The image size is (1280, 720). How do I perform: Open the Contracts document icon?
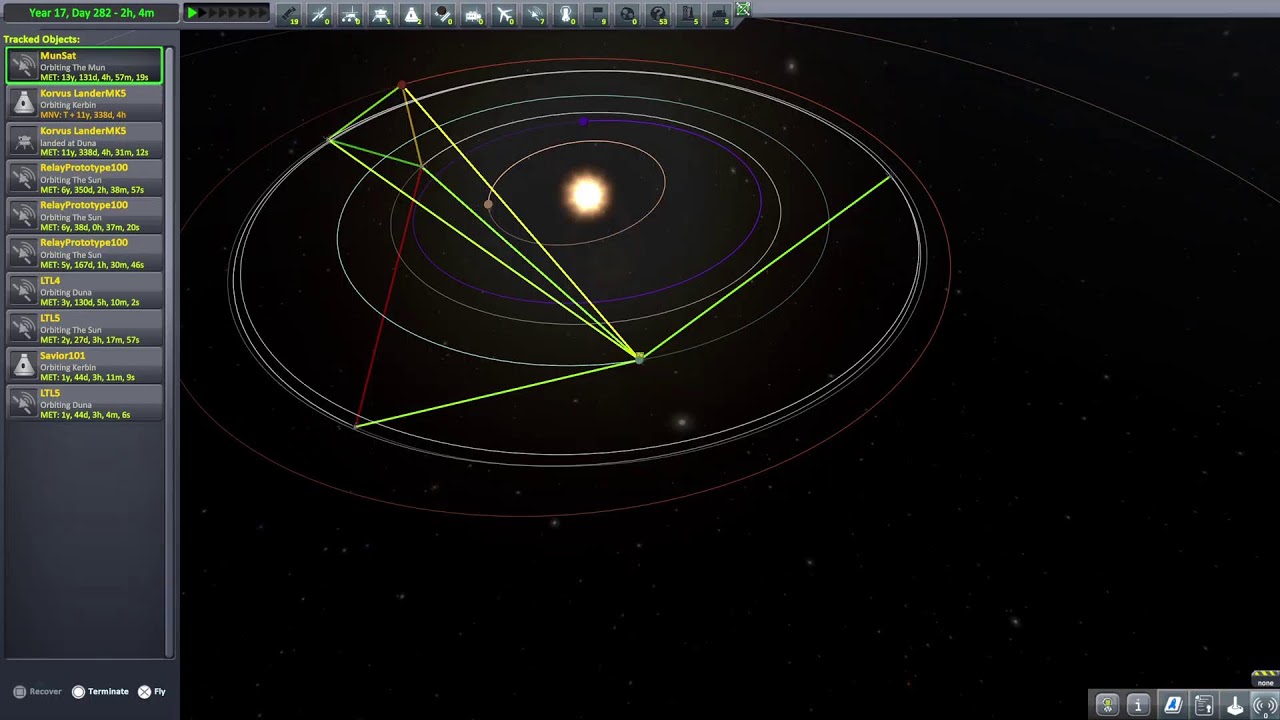1204,705
